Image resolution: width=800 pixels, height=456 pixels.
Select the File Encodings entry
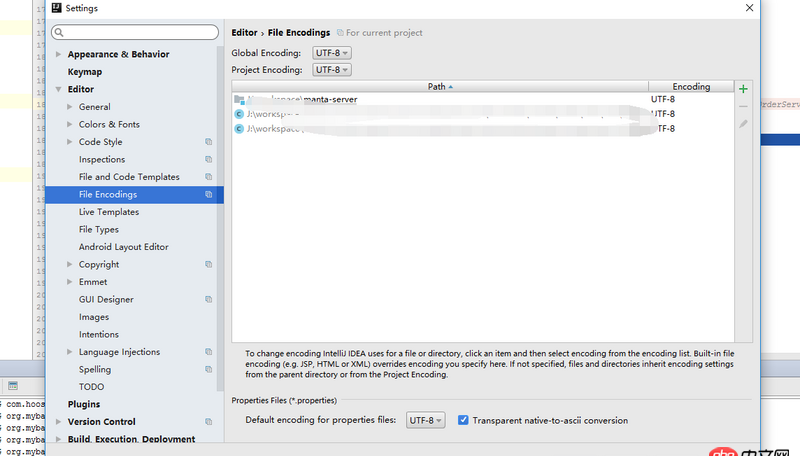click(x=135, y=194)
